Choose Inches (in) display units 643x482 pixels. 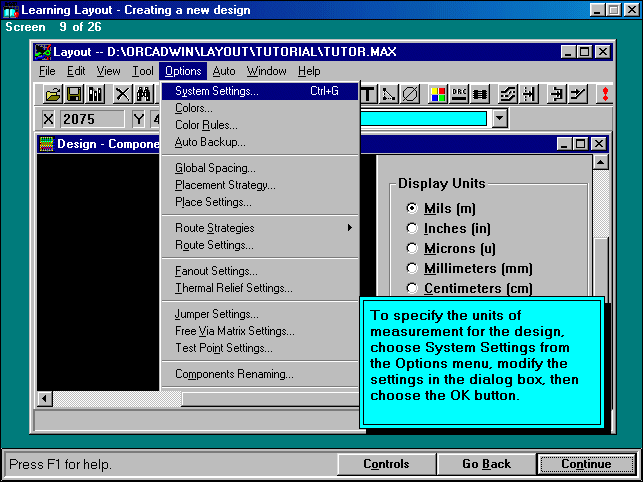tap(412, 228)
